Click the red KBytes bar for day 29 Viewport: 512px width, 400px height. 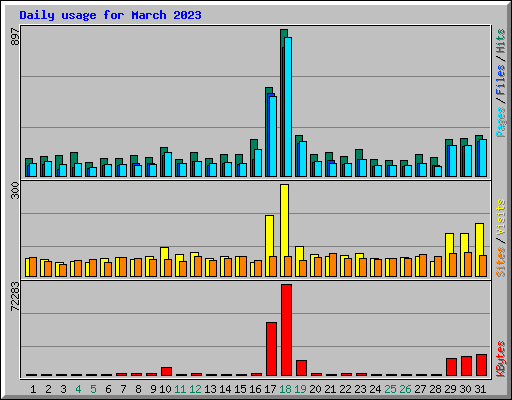(x=451, y=367)
